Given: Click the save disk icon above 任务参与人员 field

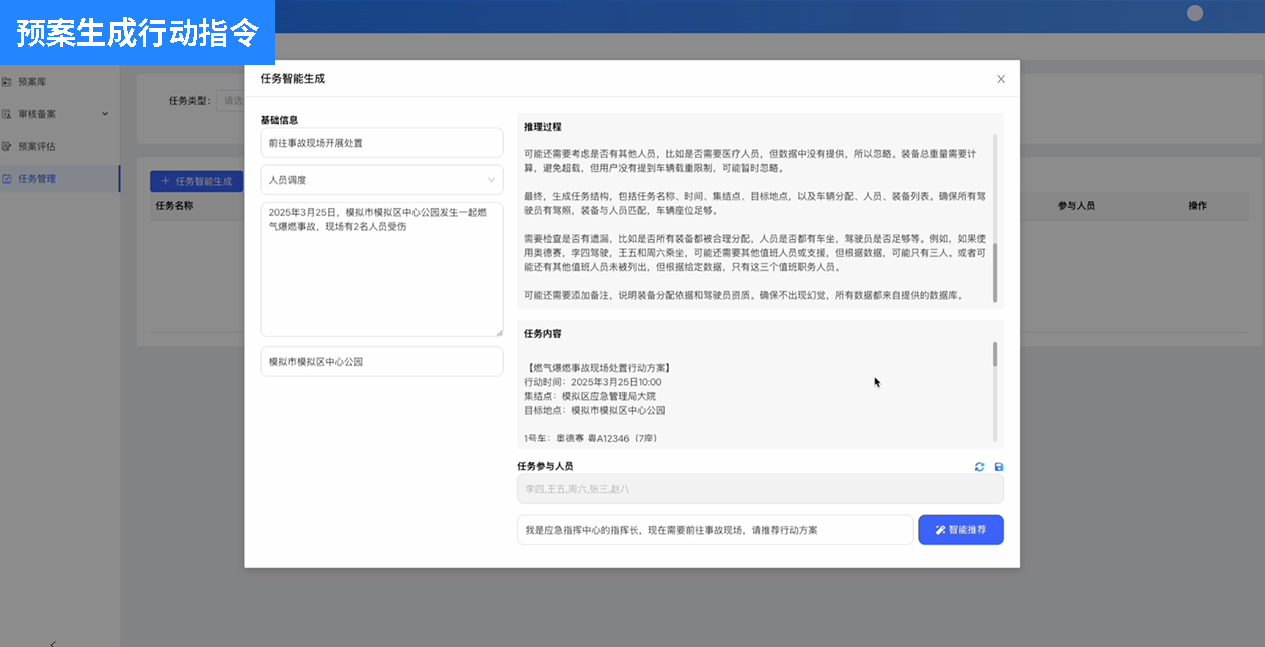Looking at the screenshot, I should [999, 467].
